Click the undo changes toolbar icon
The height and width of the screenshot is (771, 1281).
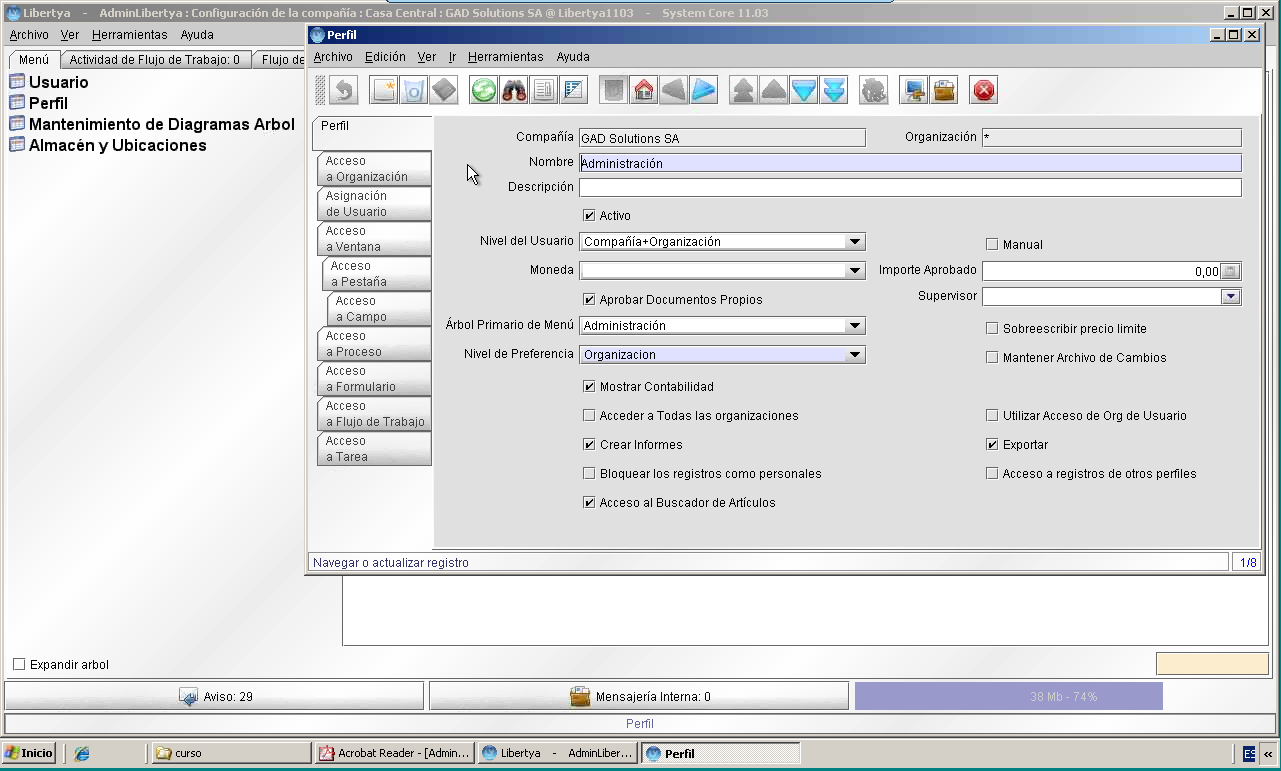click(344, 90)
